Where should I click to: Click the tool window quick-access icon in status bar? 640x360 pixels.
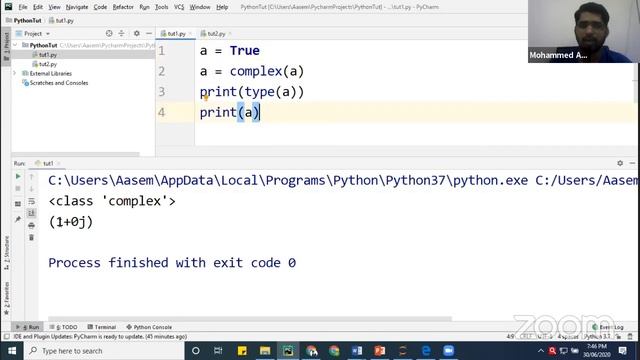7,337
